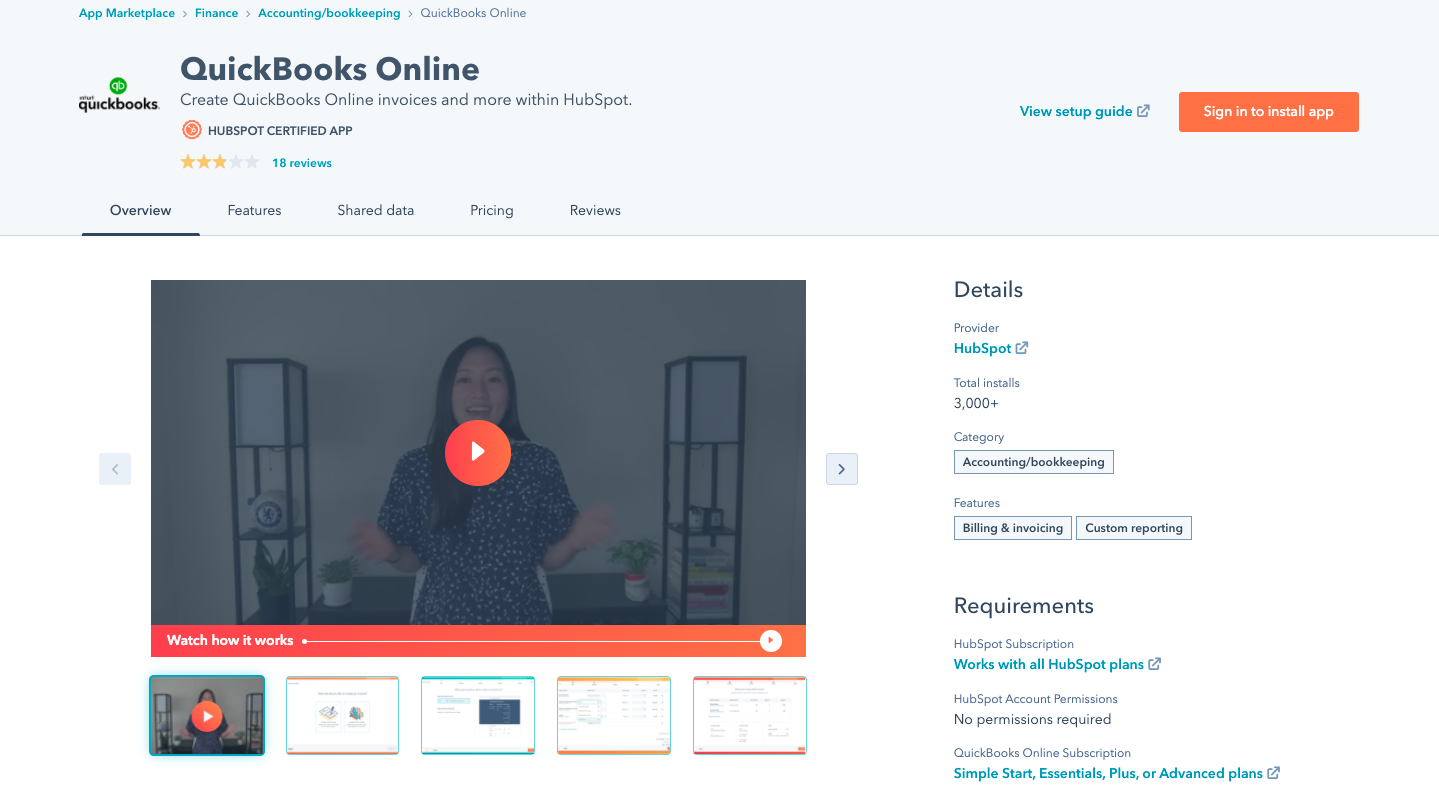Click external link icon after Works with all HubSpot plans
Viewport: 1439px width, 788px height.
1155,664
